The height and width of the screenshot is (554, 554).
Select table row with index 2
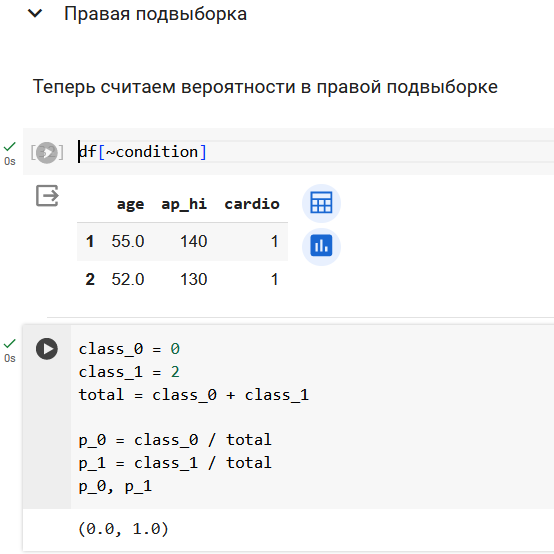[182, 279]
